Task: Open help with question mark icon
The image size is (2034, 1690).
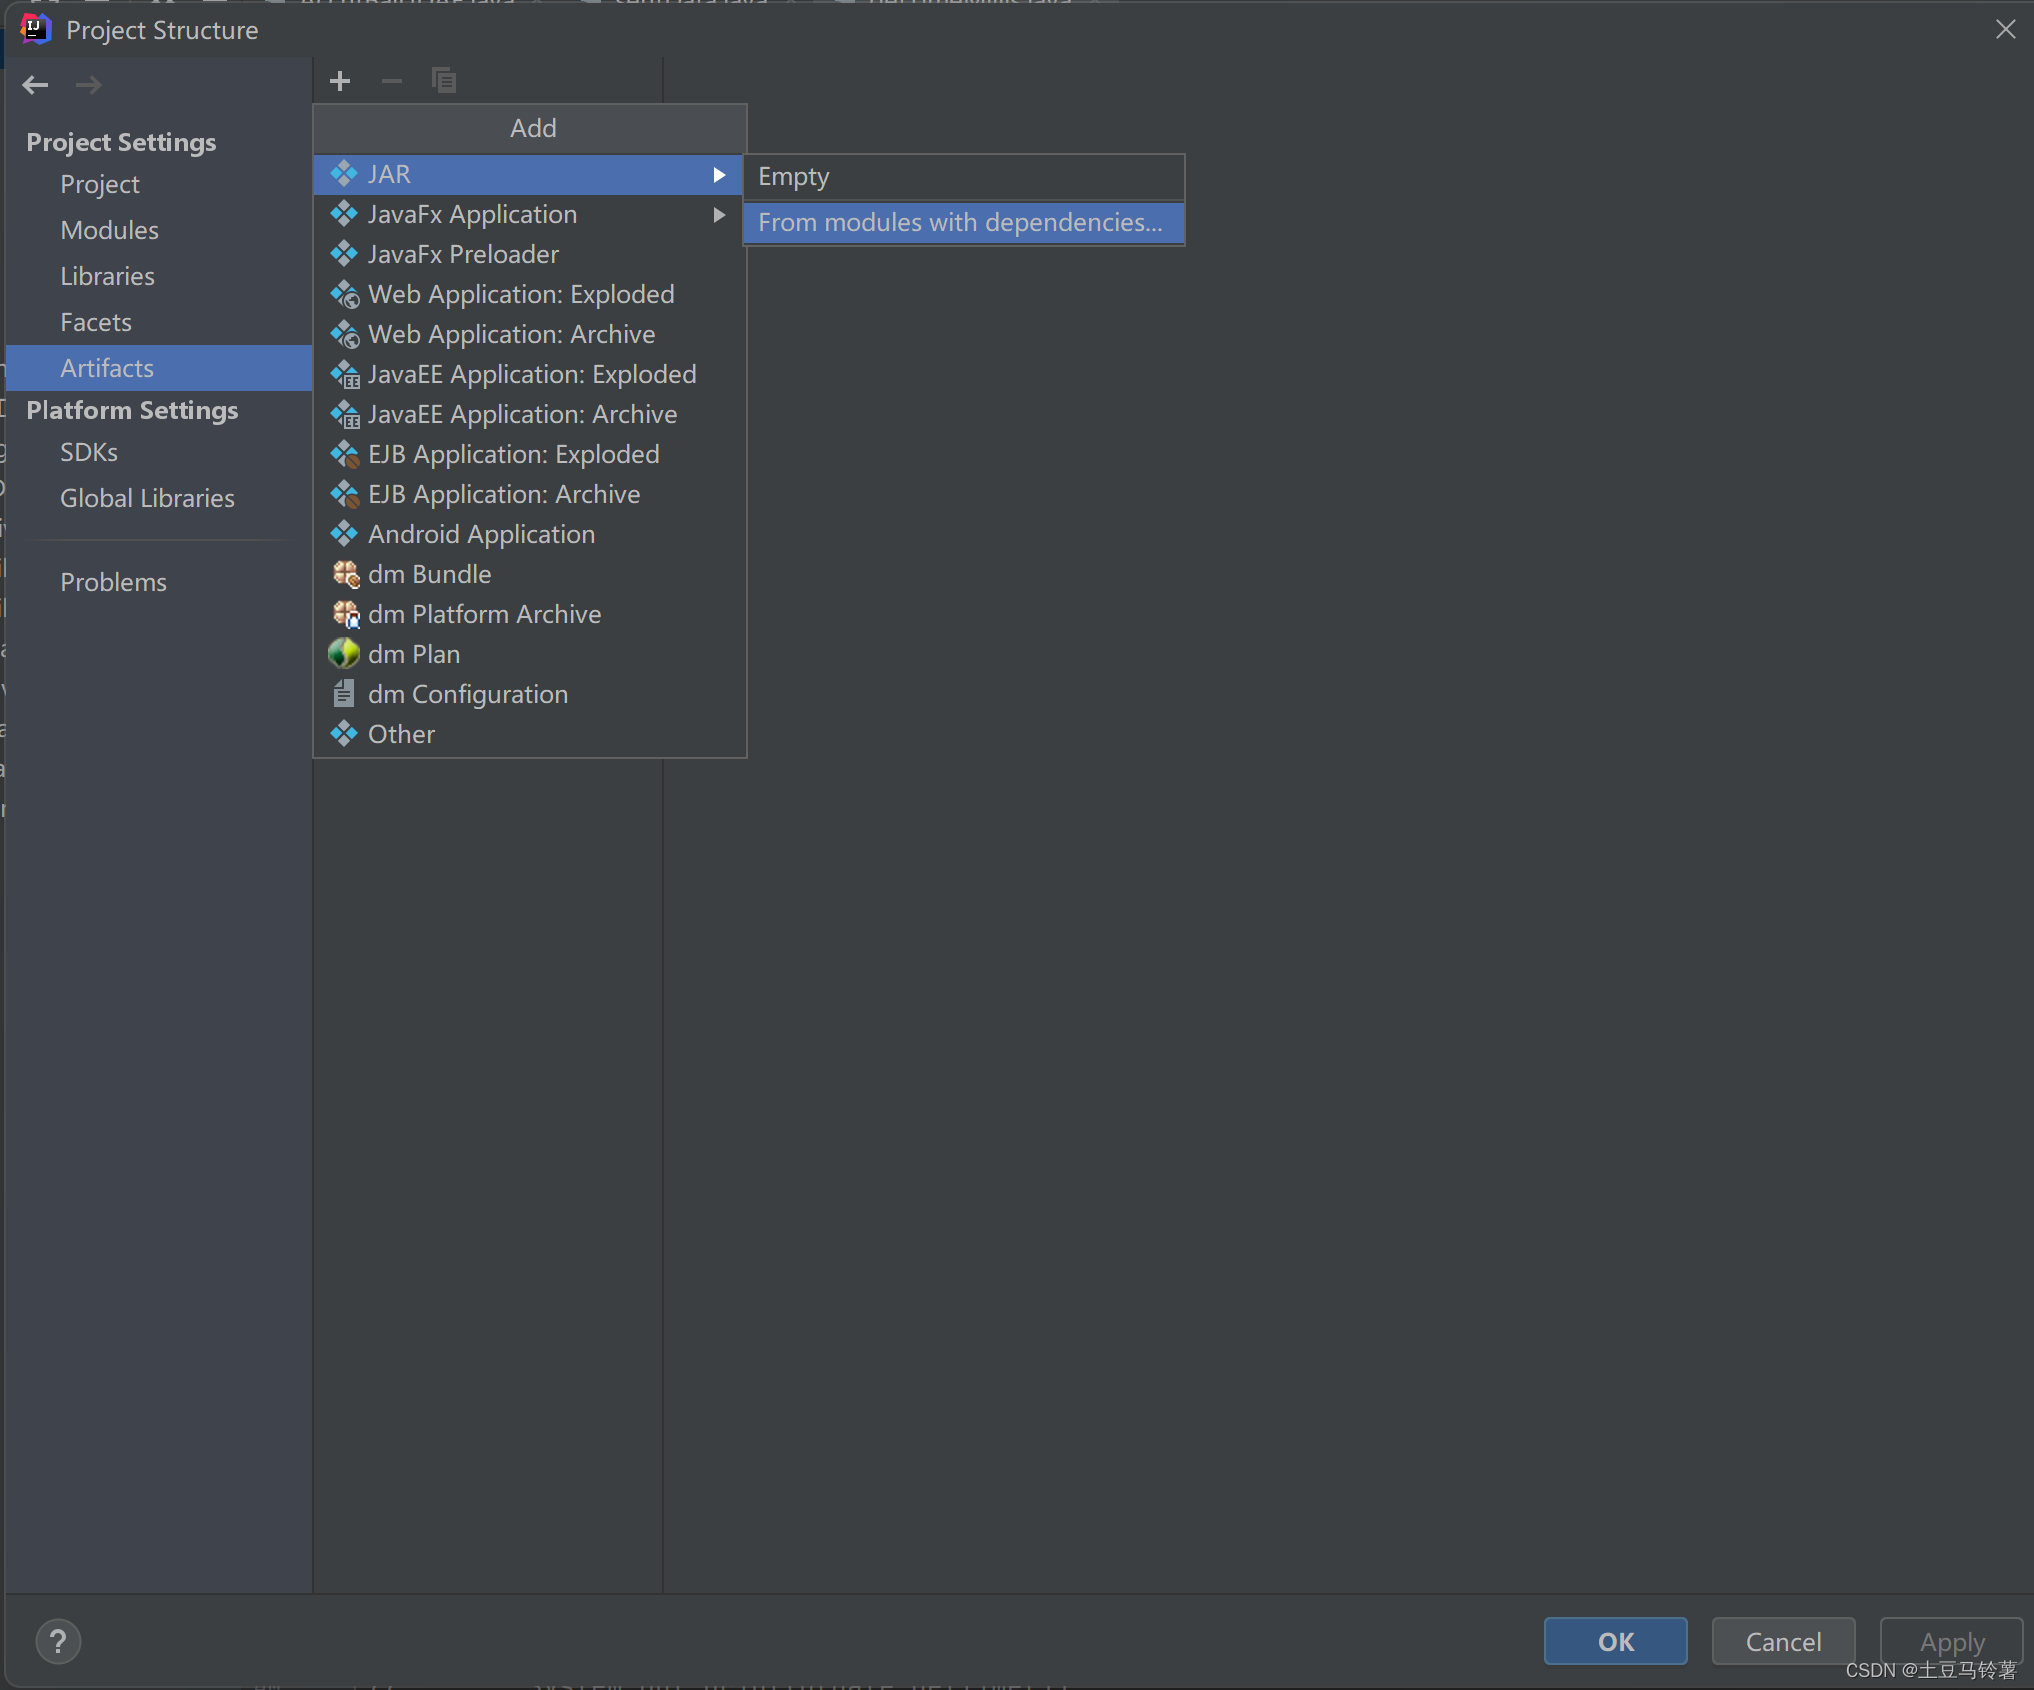Action: point(58,1641)
